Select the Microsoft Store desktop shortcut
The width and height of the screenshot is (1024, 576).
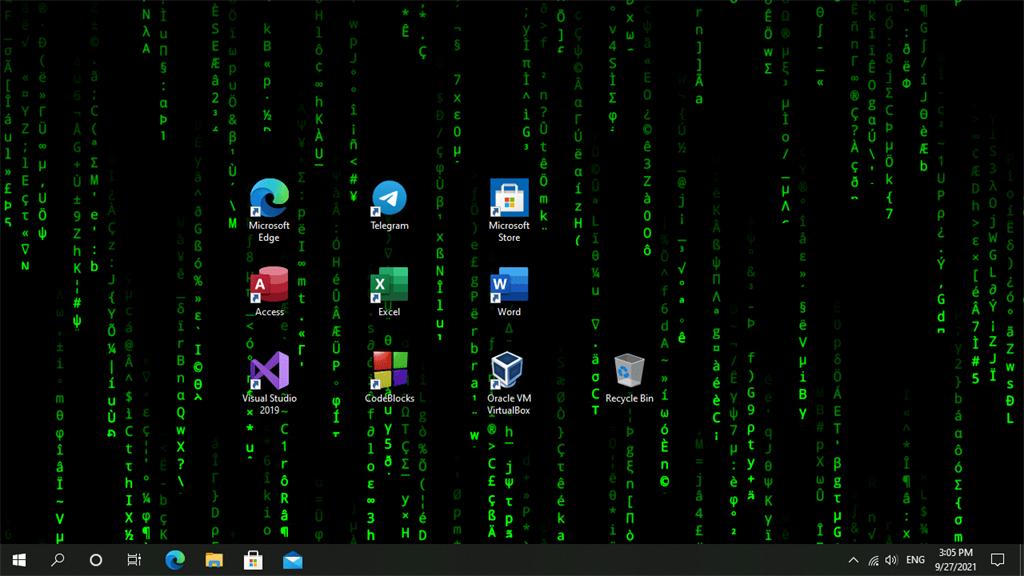509,210
